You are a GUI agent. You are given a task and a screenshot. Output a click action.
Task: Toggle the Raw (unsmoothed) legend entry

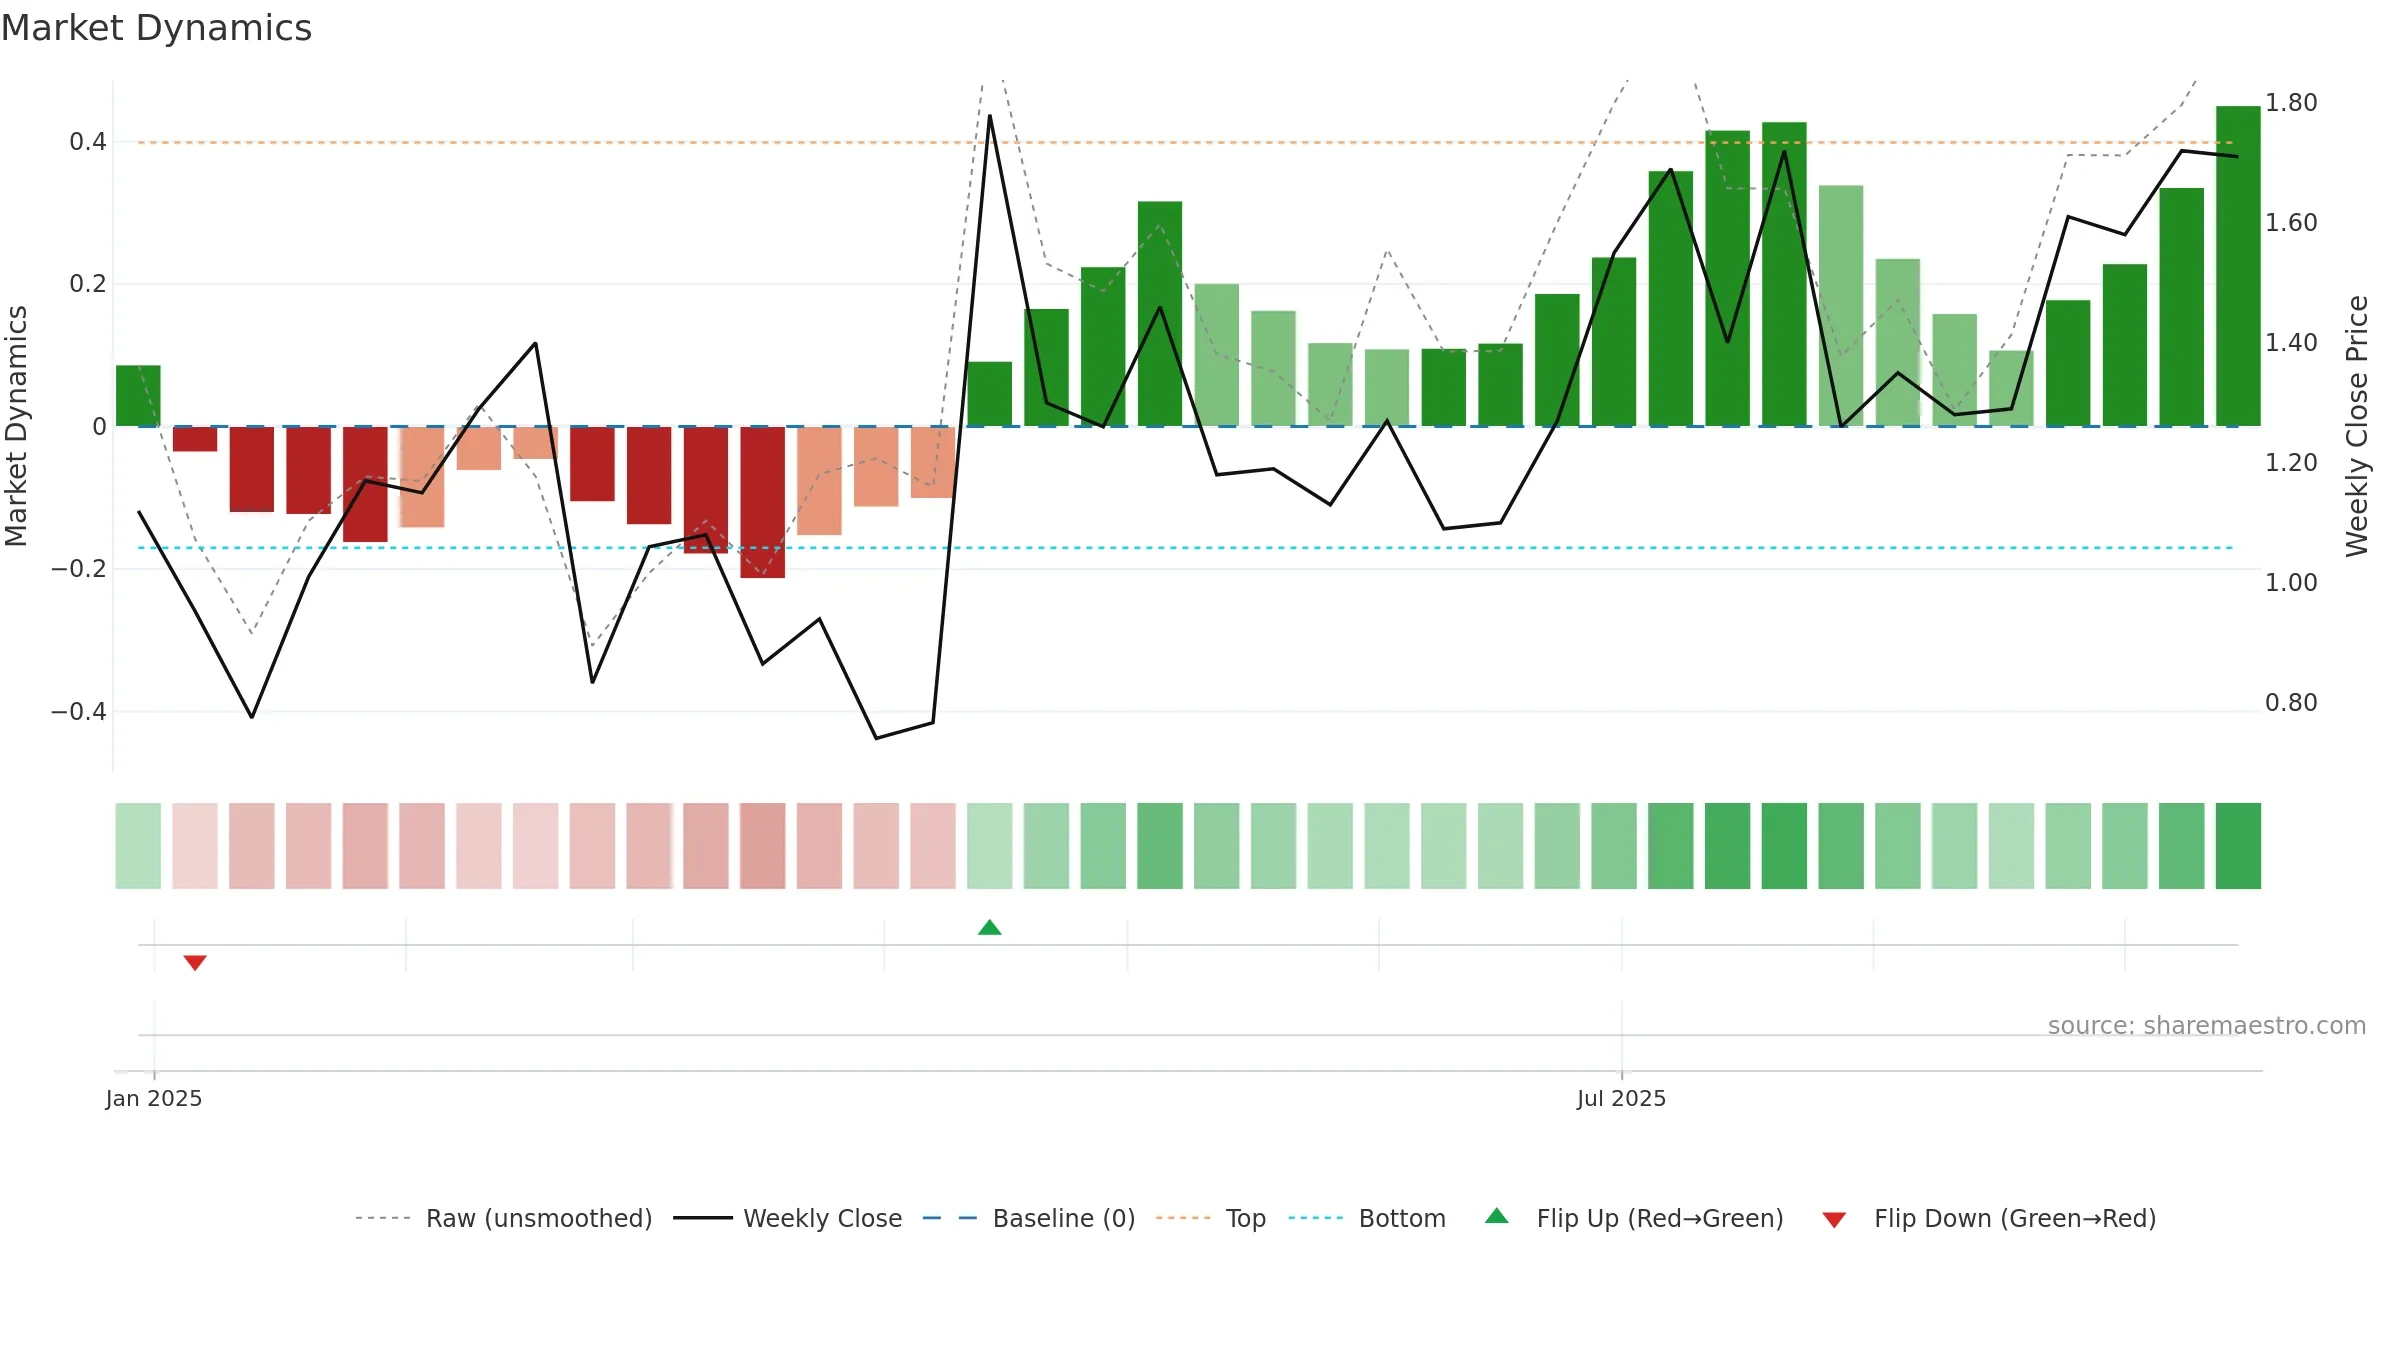pos(503,1218)
